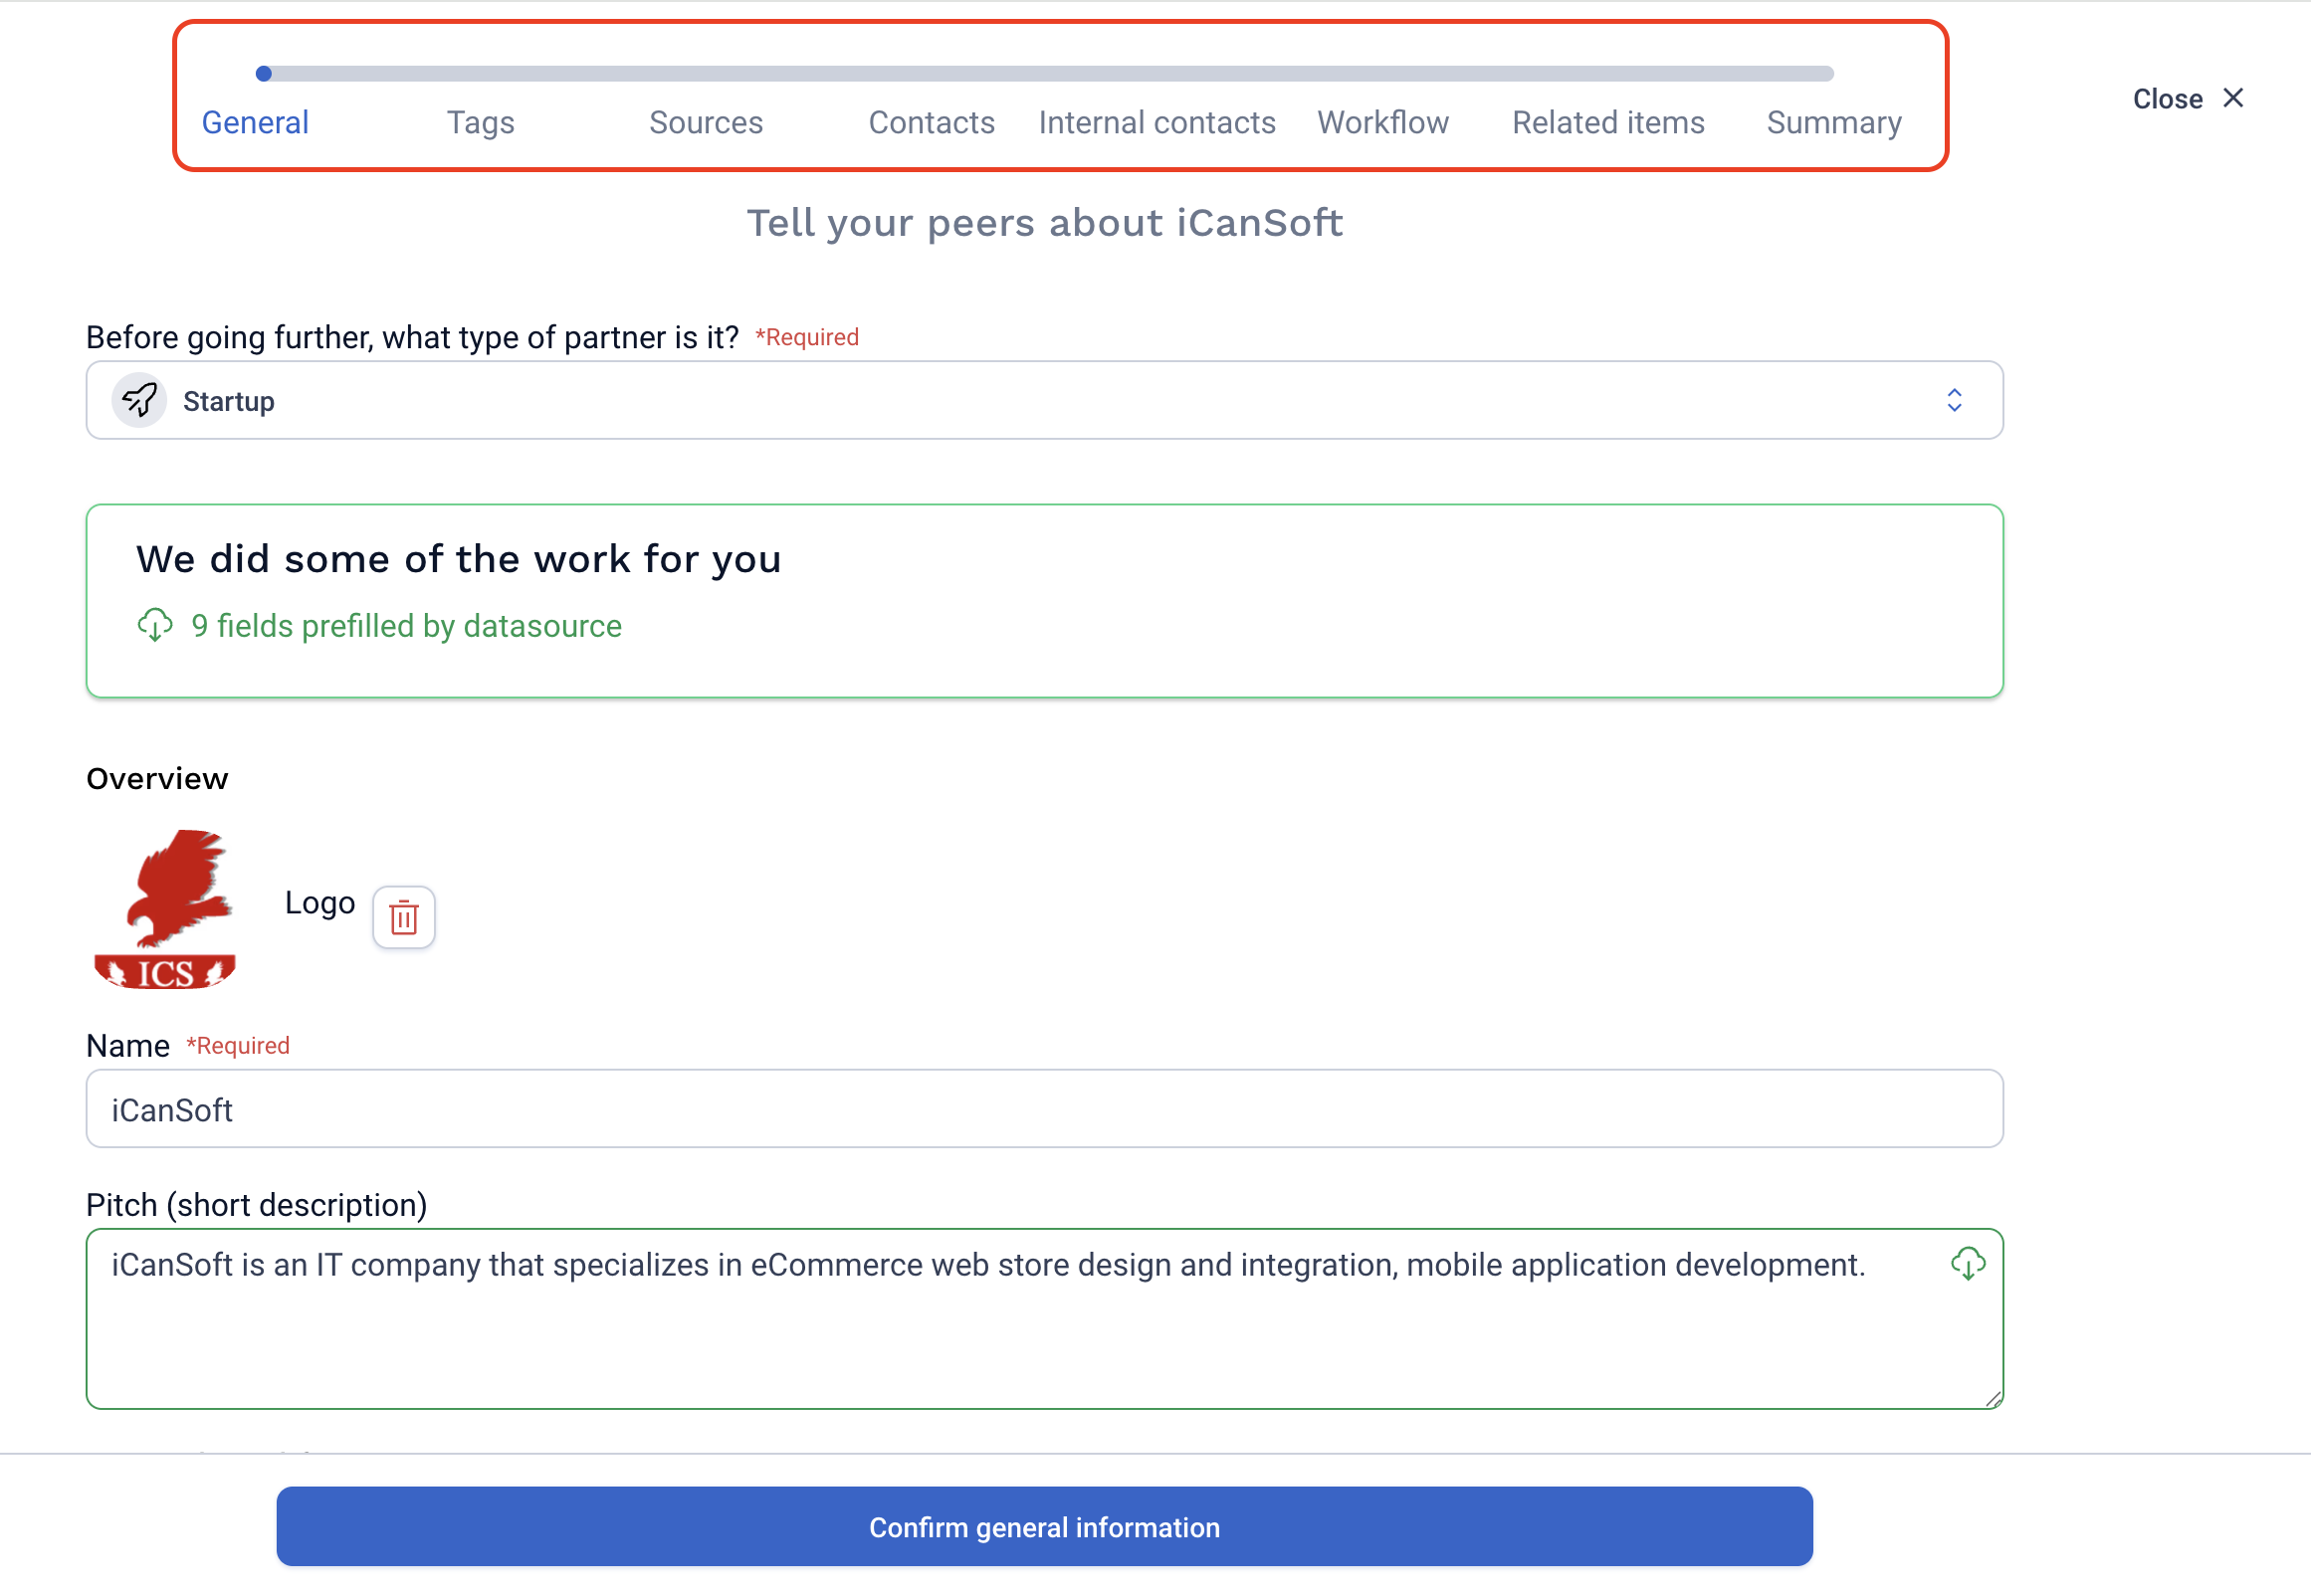2311x1596 pixels.
Task: Click the 'We did some of the work for you' text
Action: (x=458, y=559)
